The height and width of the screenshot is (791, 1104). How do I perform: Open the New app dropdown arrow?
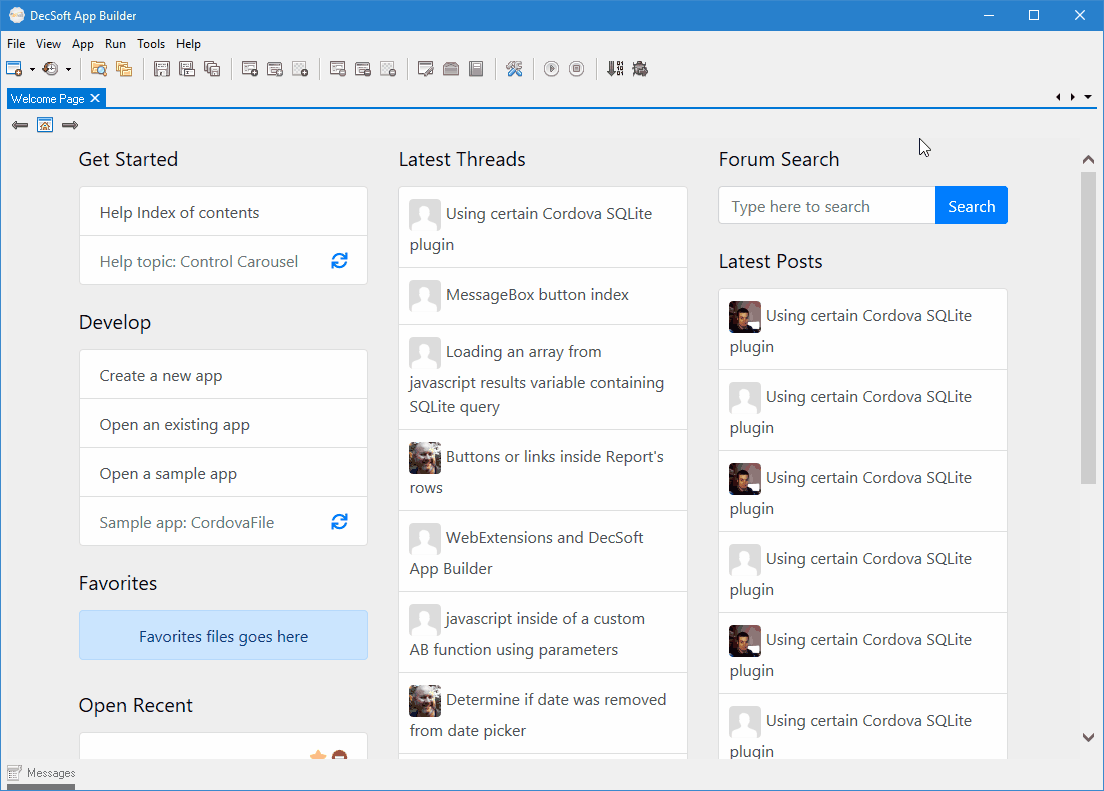click(x=32, y=69)
